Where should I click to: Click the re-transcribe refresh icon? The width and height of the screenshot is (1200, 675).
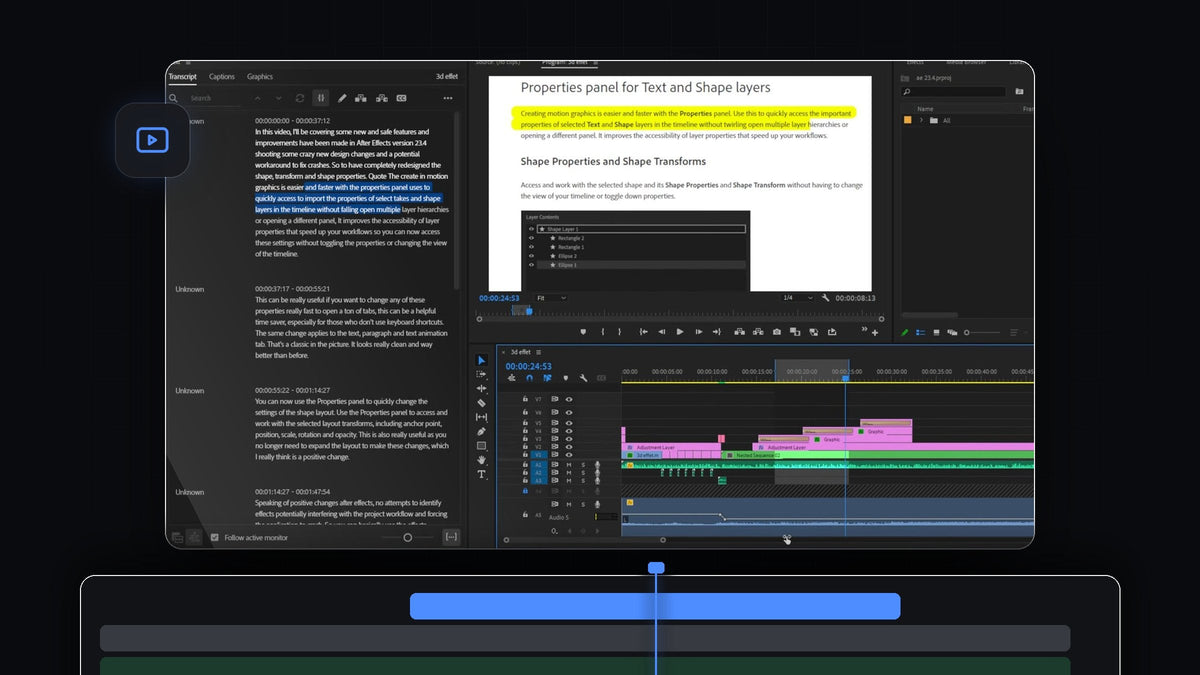pyautogui.click(x=299, y=98)
